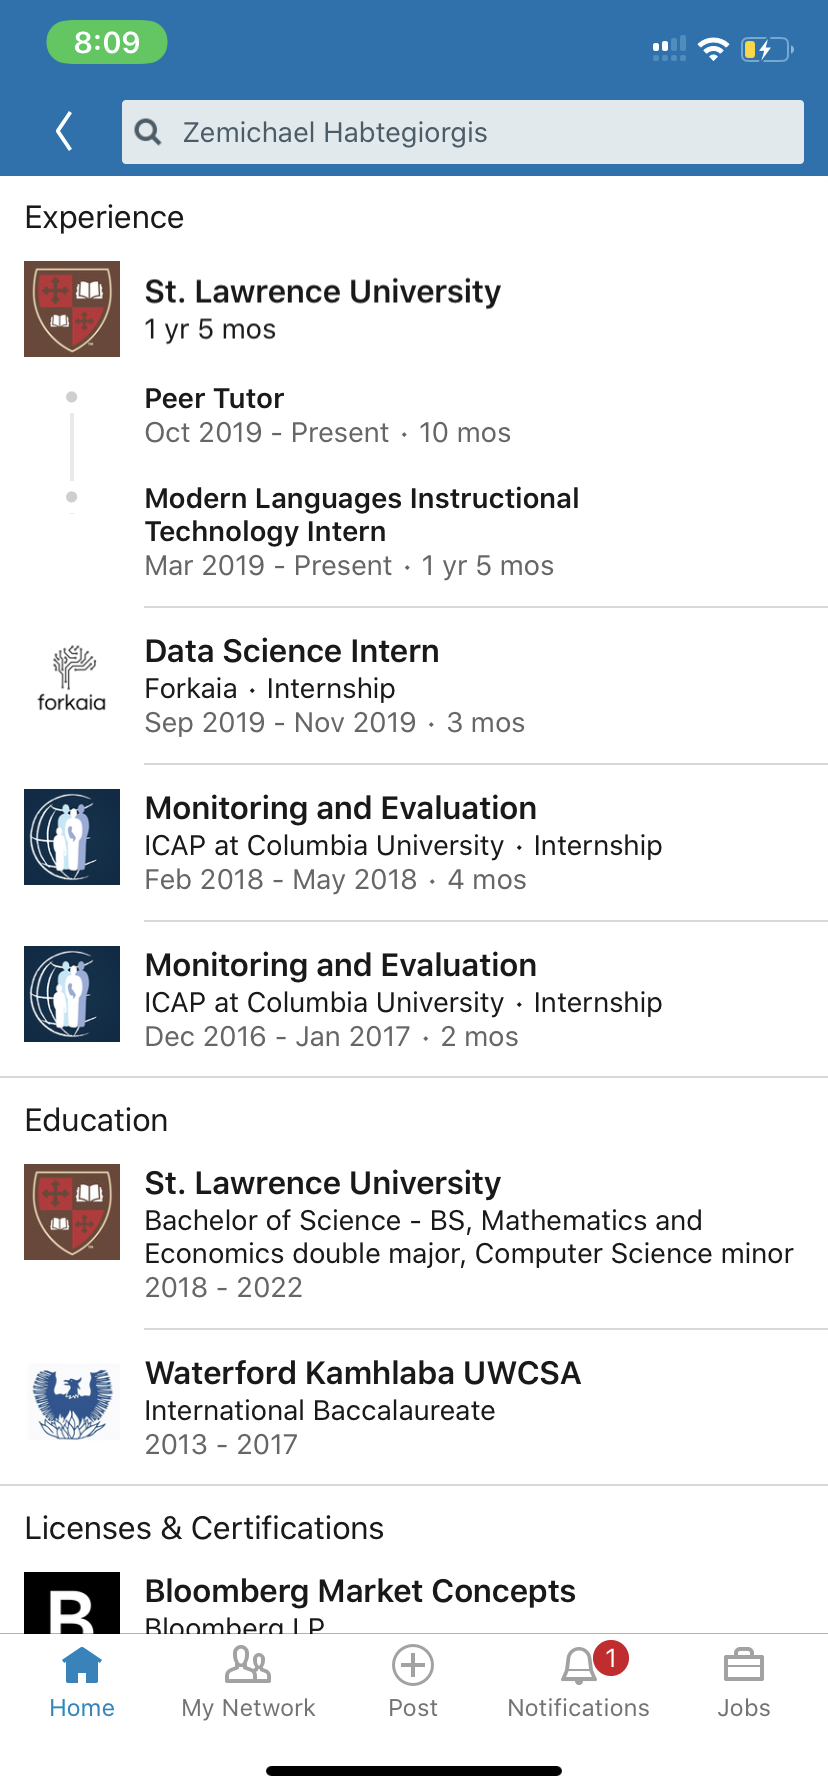Click the search magnifier icon
Image resolution: width=828 pixels, height=1792 pixels.
click(x=148, y=132)
